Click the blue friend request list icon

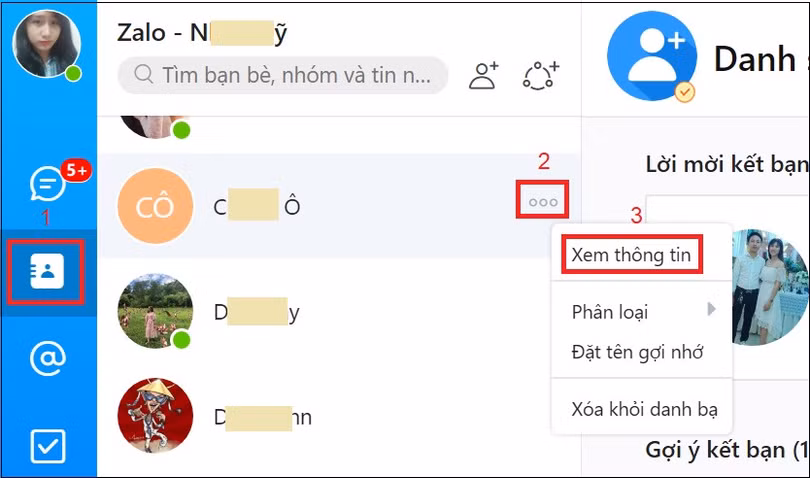(x=651, y=56)
